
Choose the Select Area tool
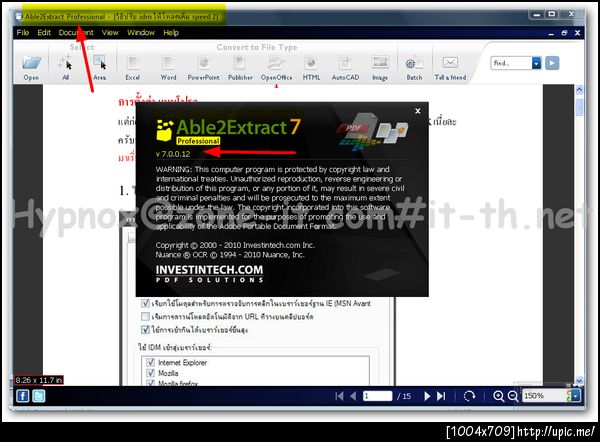click(99, 67)
